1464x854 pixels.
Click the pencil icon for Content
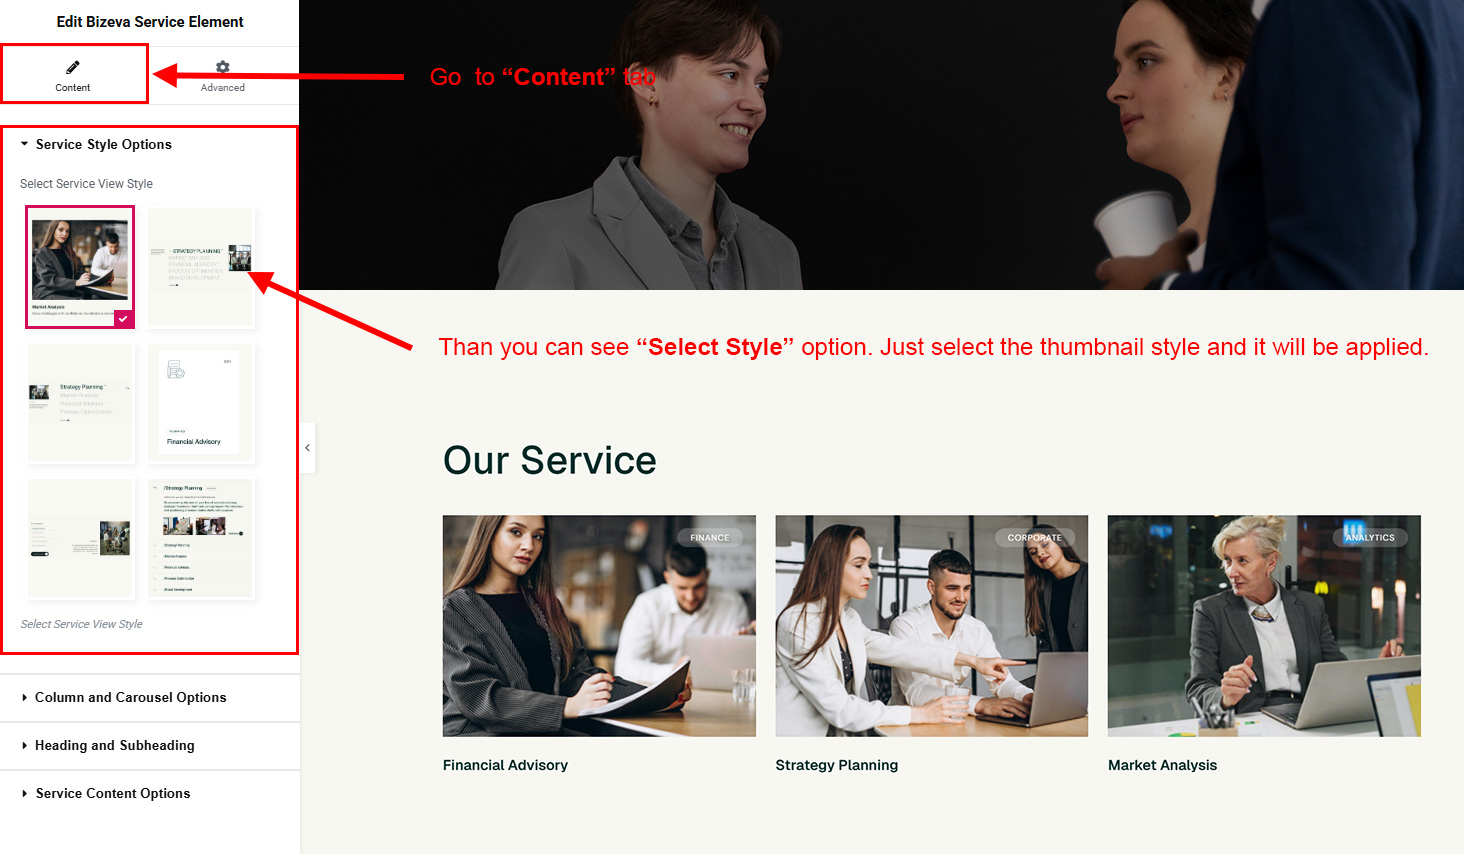(73, 67)
